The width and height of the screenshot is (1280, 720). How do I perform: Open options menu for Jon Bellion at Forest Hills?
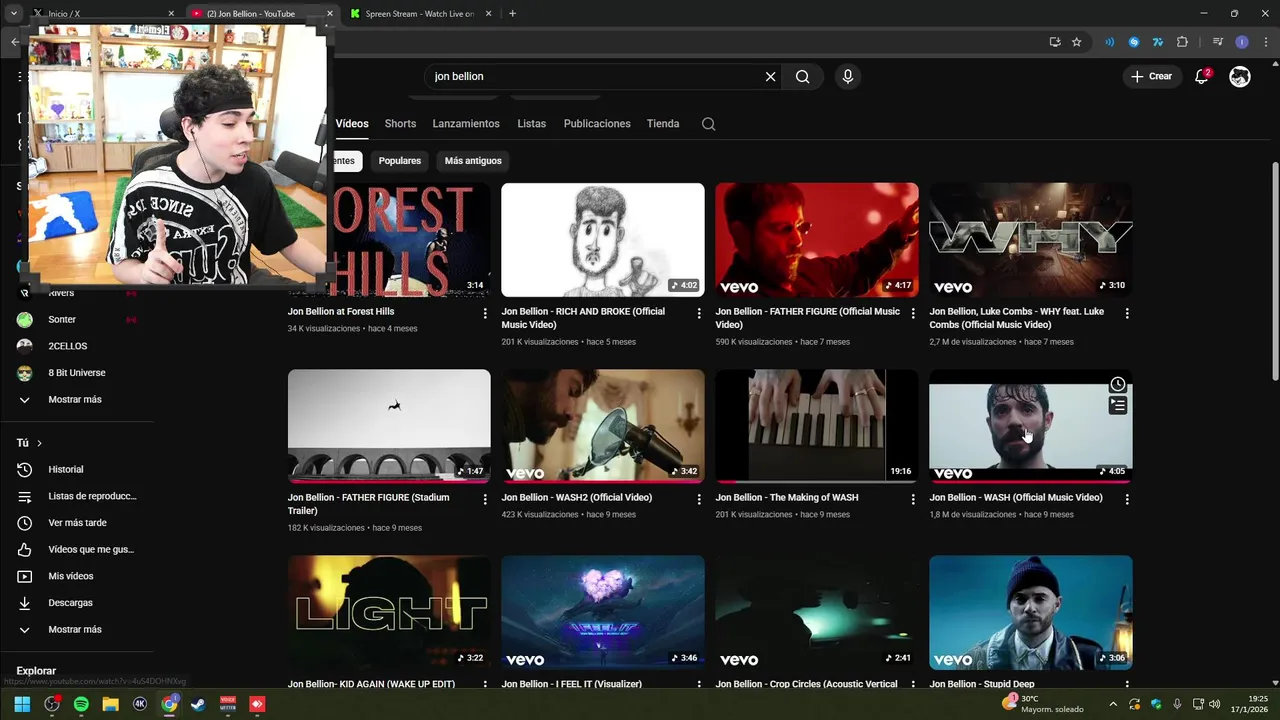pyautogui.click(x=485, y=313)
